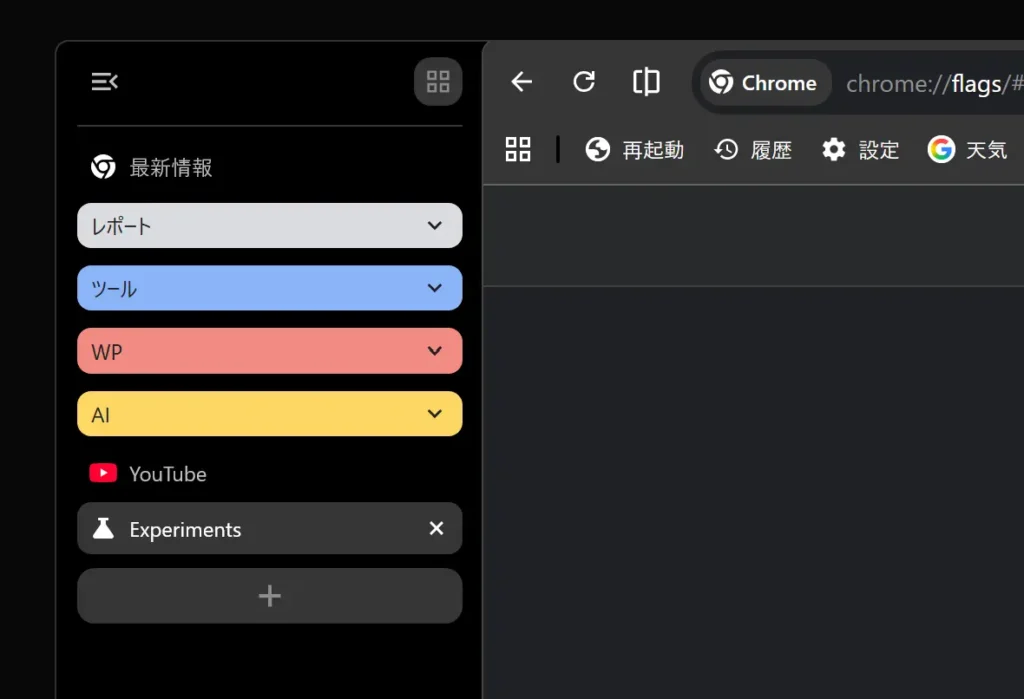
Task: Open the 設定 bookmark link
Action: 860,149
